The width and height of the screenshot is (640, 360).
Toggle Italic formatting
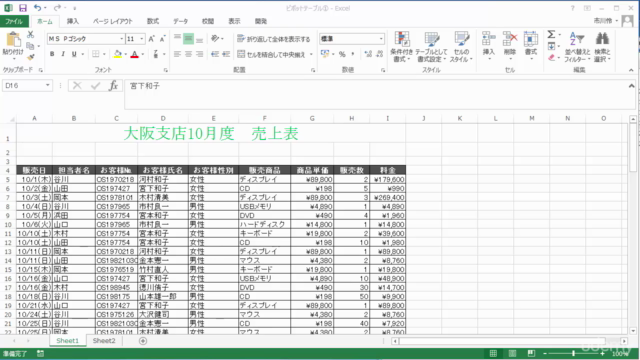point(63,54)
